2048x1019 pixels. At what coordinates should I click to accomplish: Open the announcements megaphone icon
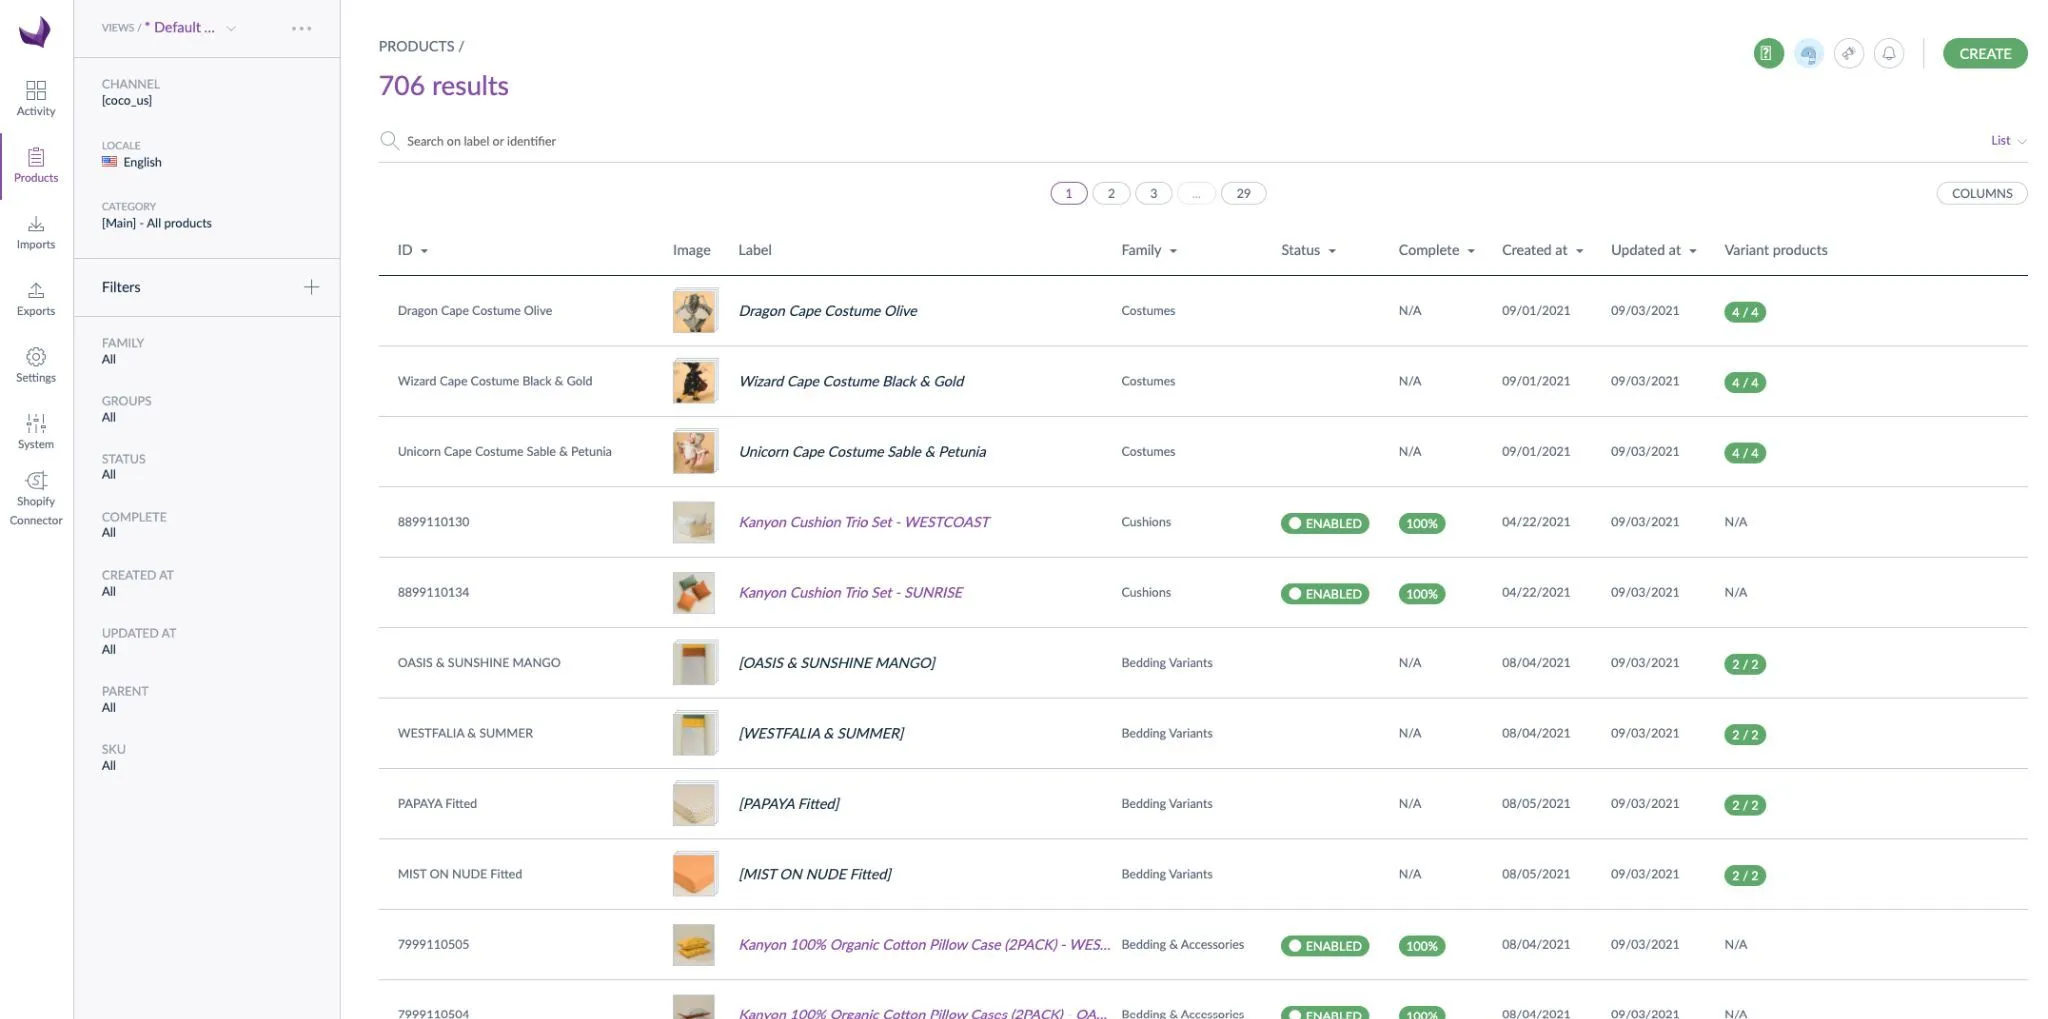click(x=1849, y=53)
